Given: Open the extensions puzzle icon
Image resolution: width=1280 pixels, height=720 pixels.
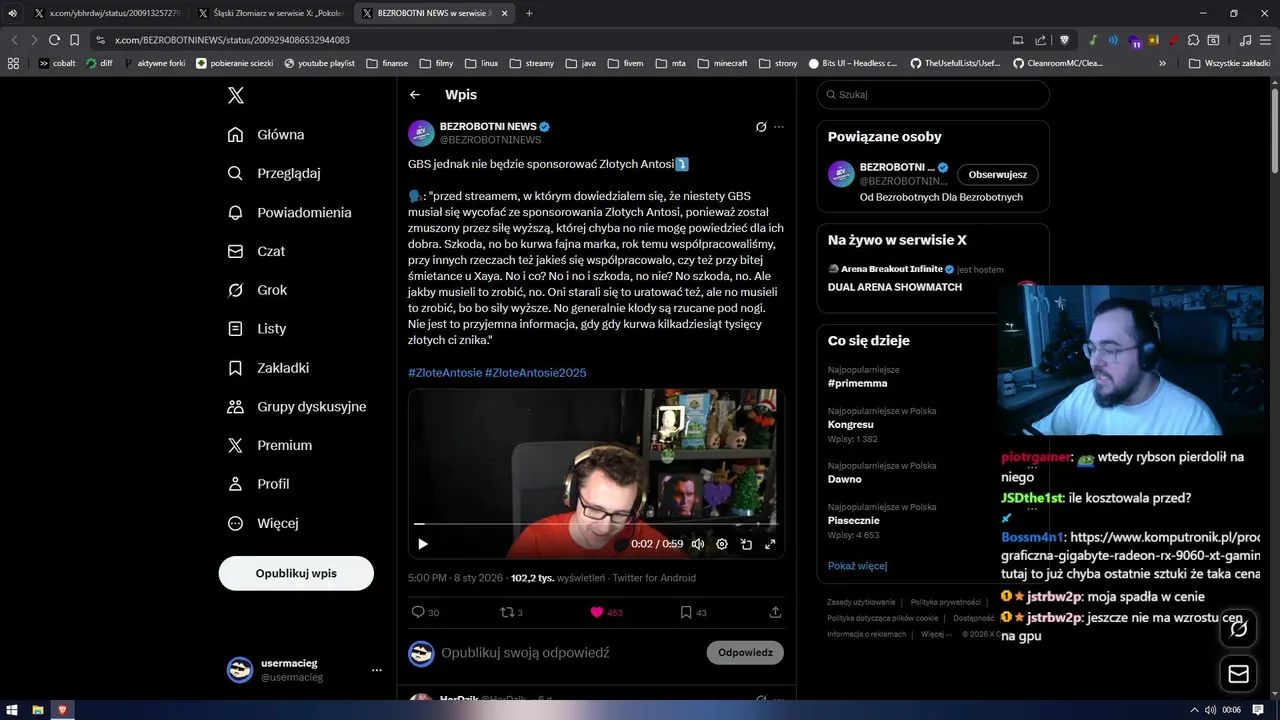Looking at the screenshot, I should tap(1194, 40).
